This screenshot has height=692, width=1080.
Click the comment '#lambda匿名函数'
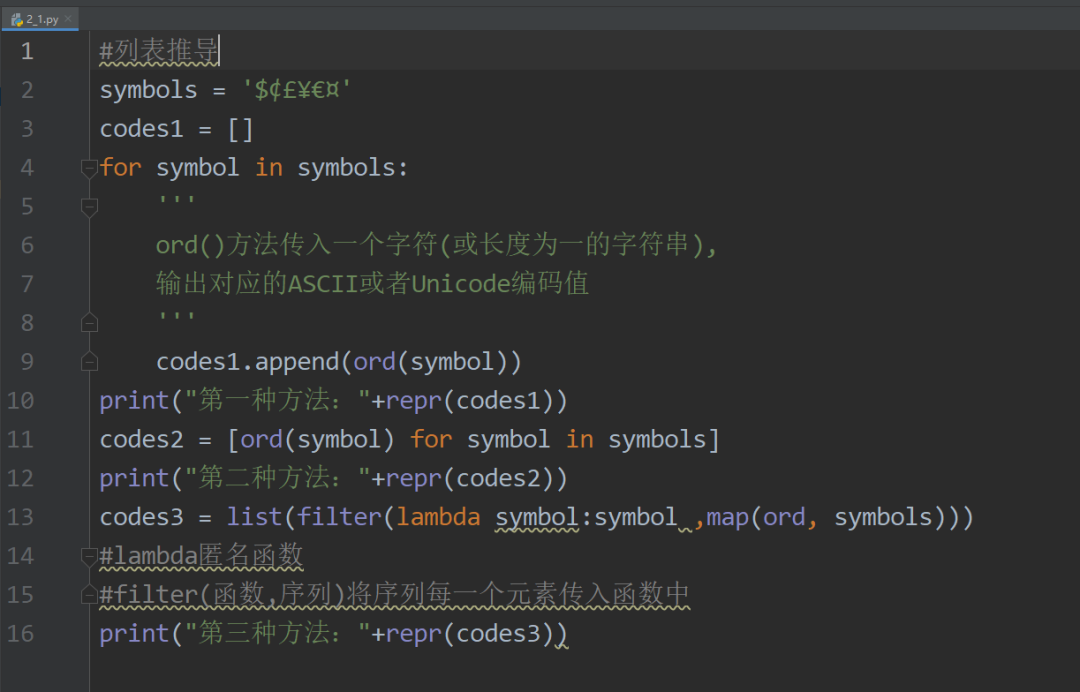(201, 556)
